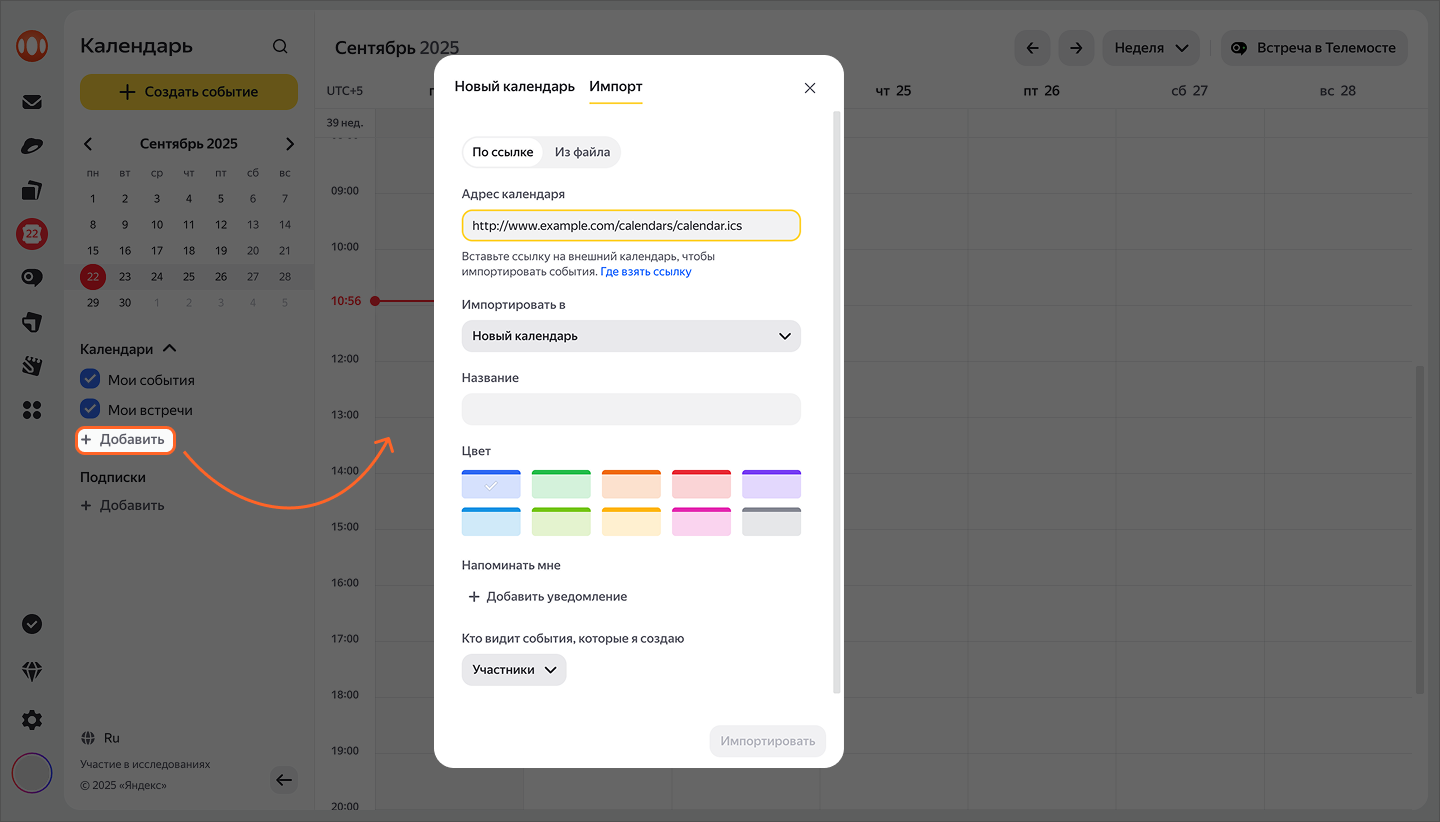Viewport: 1440px width, 822px height.
Task: Open the Disk icon in sidebar
Action: click(x=32, y=146)
